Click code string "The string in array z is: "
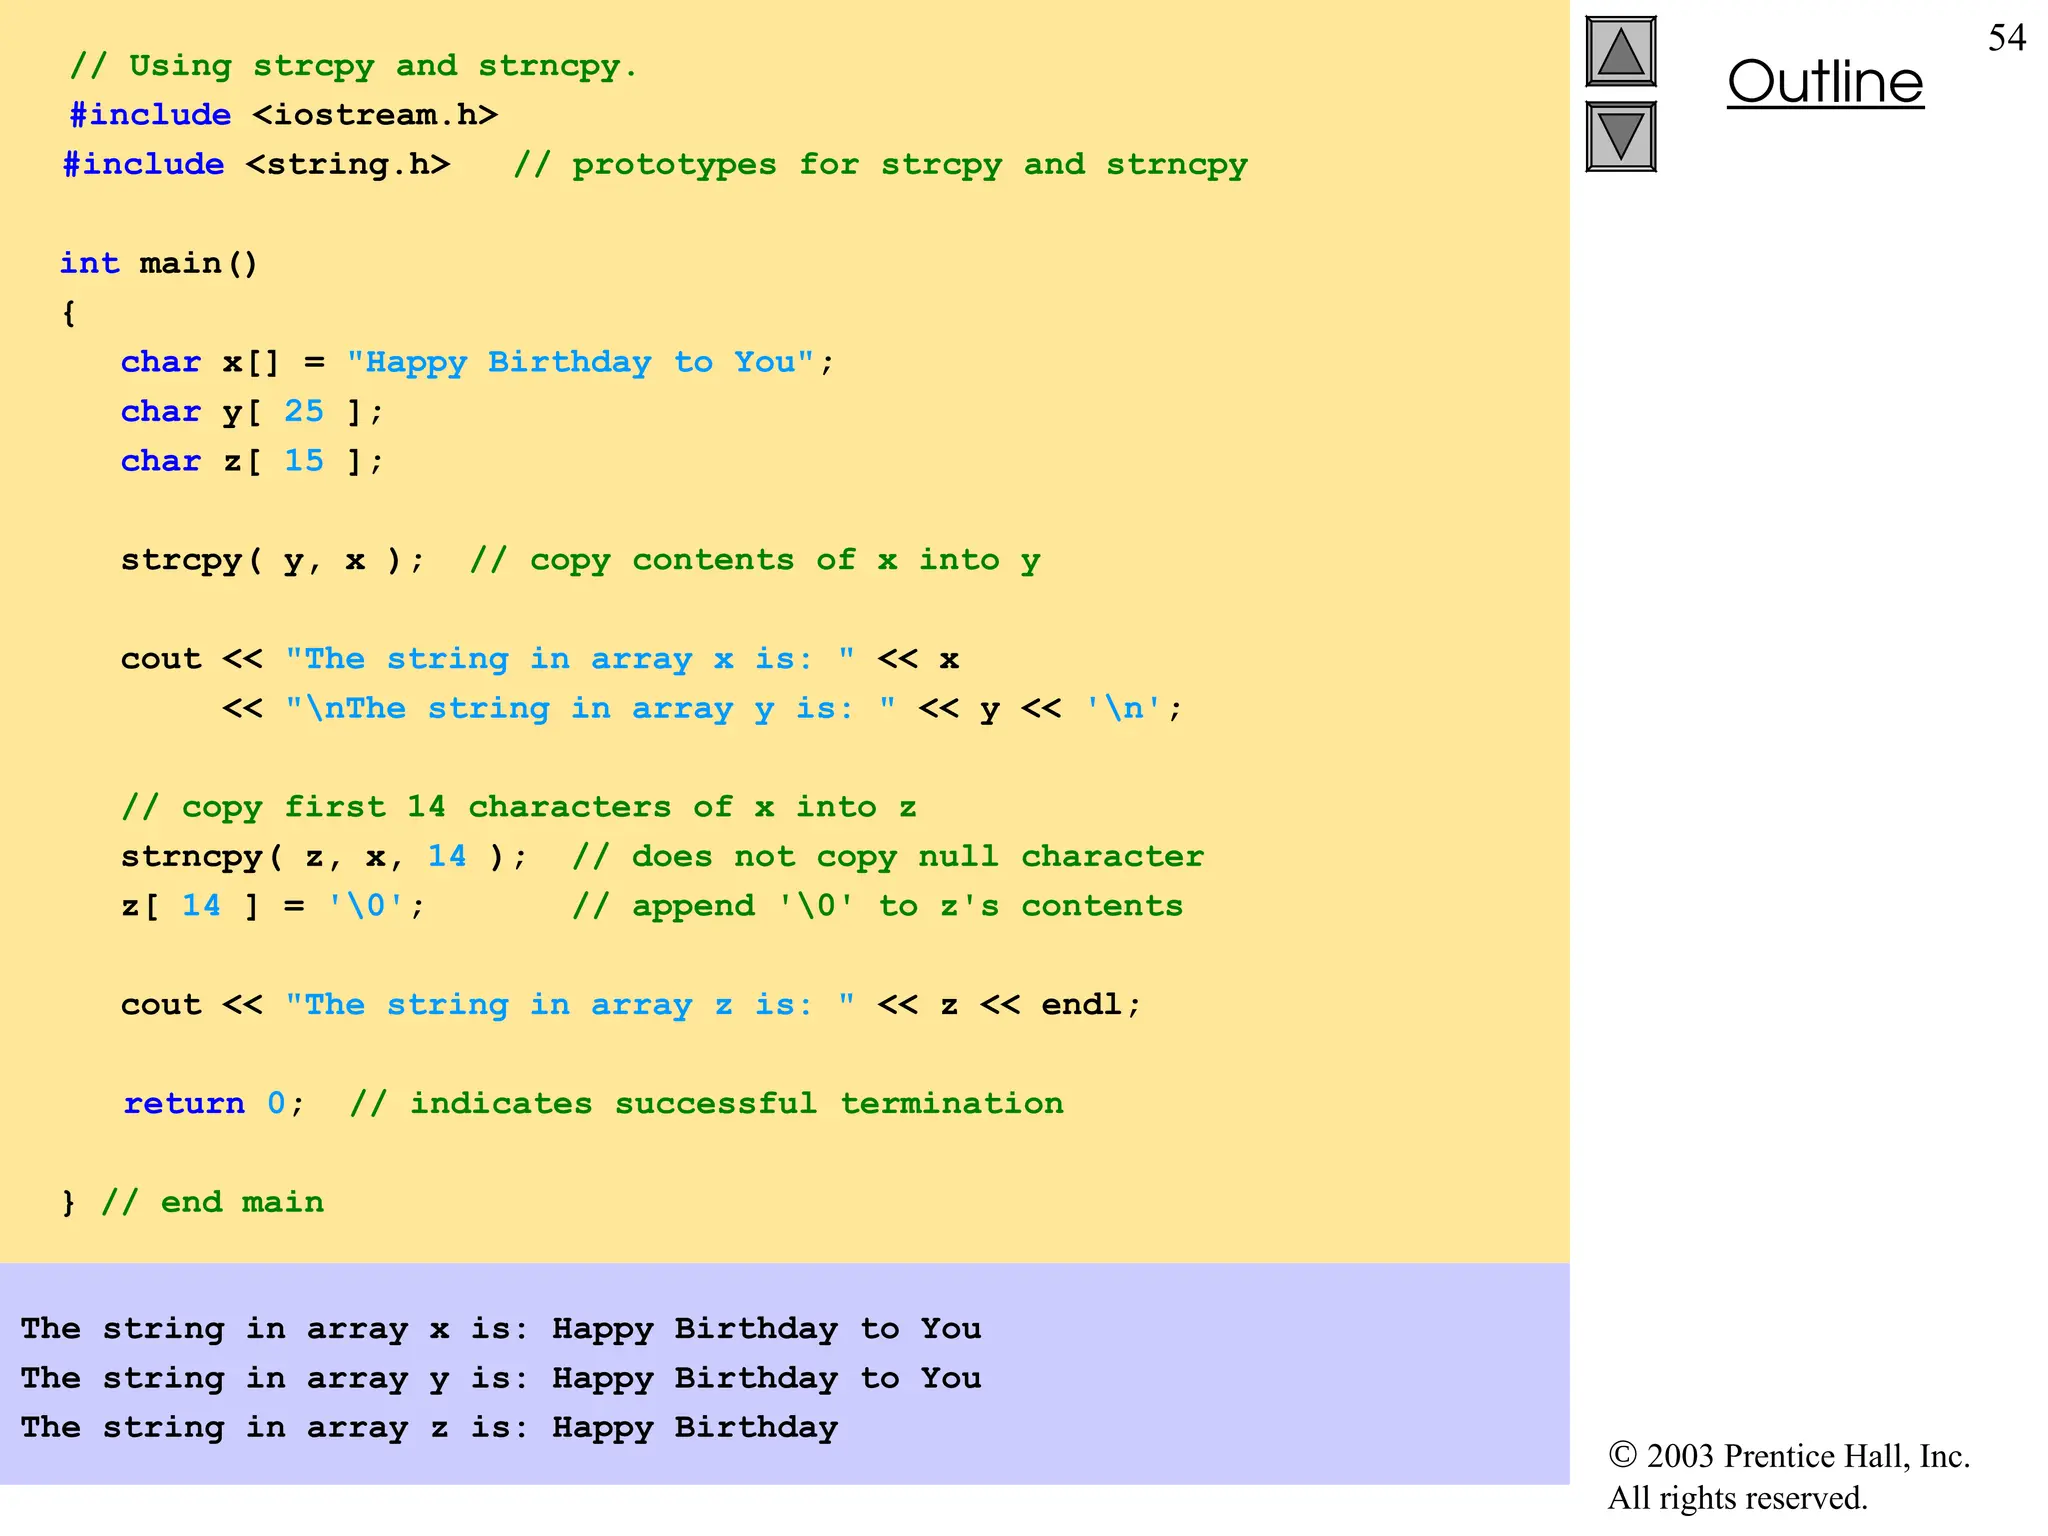 tap(570, 1005)
